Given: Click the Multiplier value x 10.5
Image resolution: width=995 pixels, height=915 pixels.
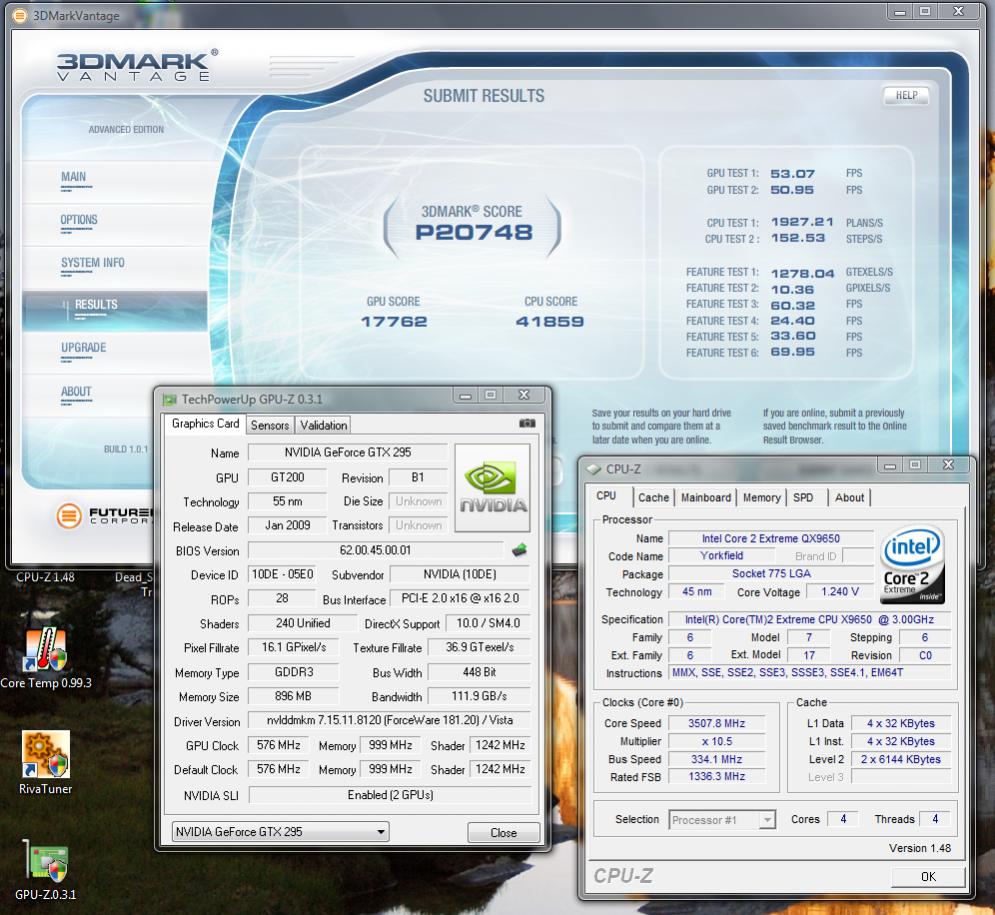Looking at the screenshot, I should pos(716,741).
